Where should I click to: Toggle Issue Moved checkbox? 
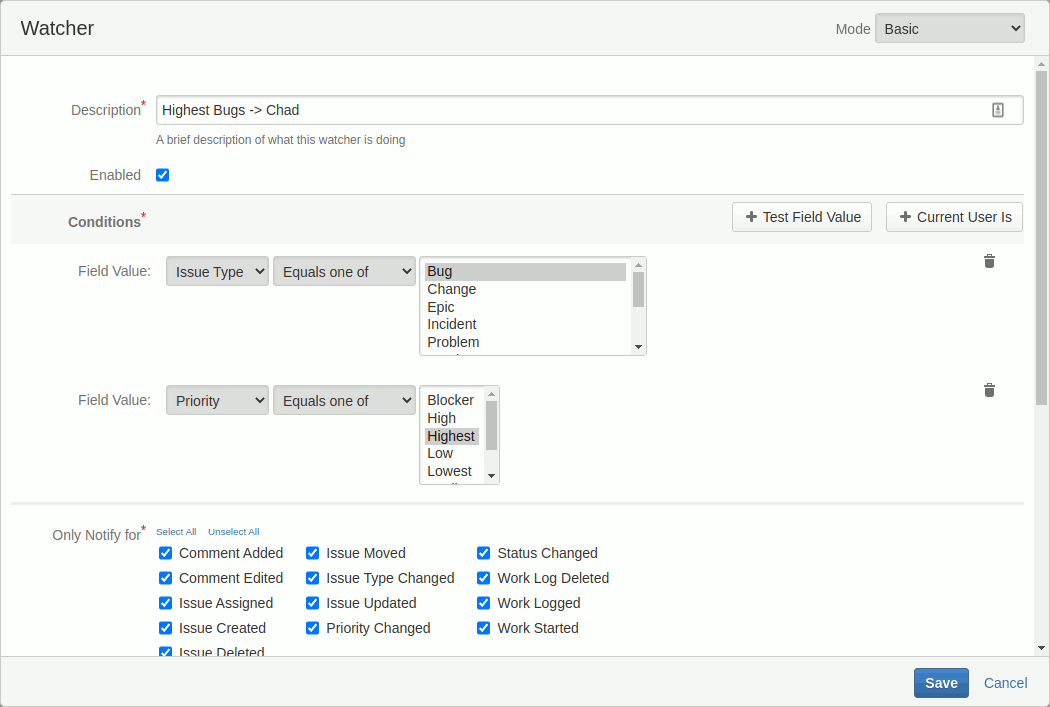[x=312, y=553]
